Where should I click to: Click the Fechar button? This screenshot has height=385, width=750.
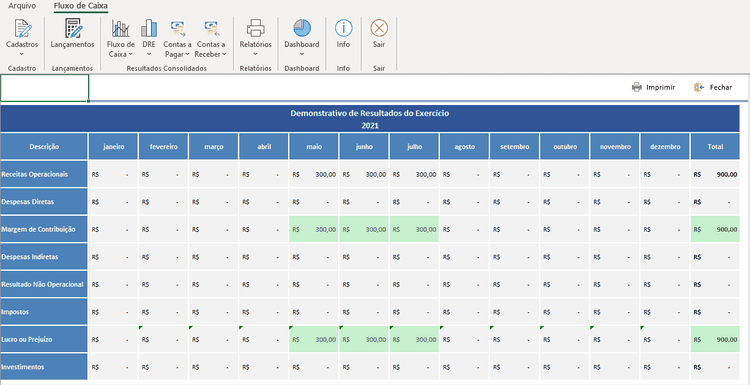[x=713, y=87]
